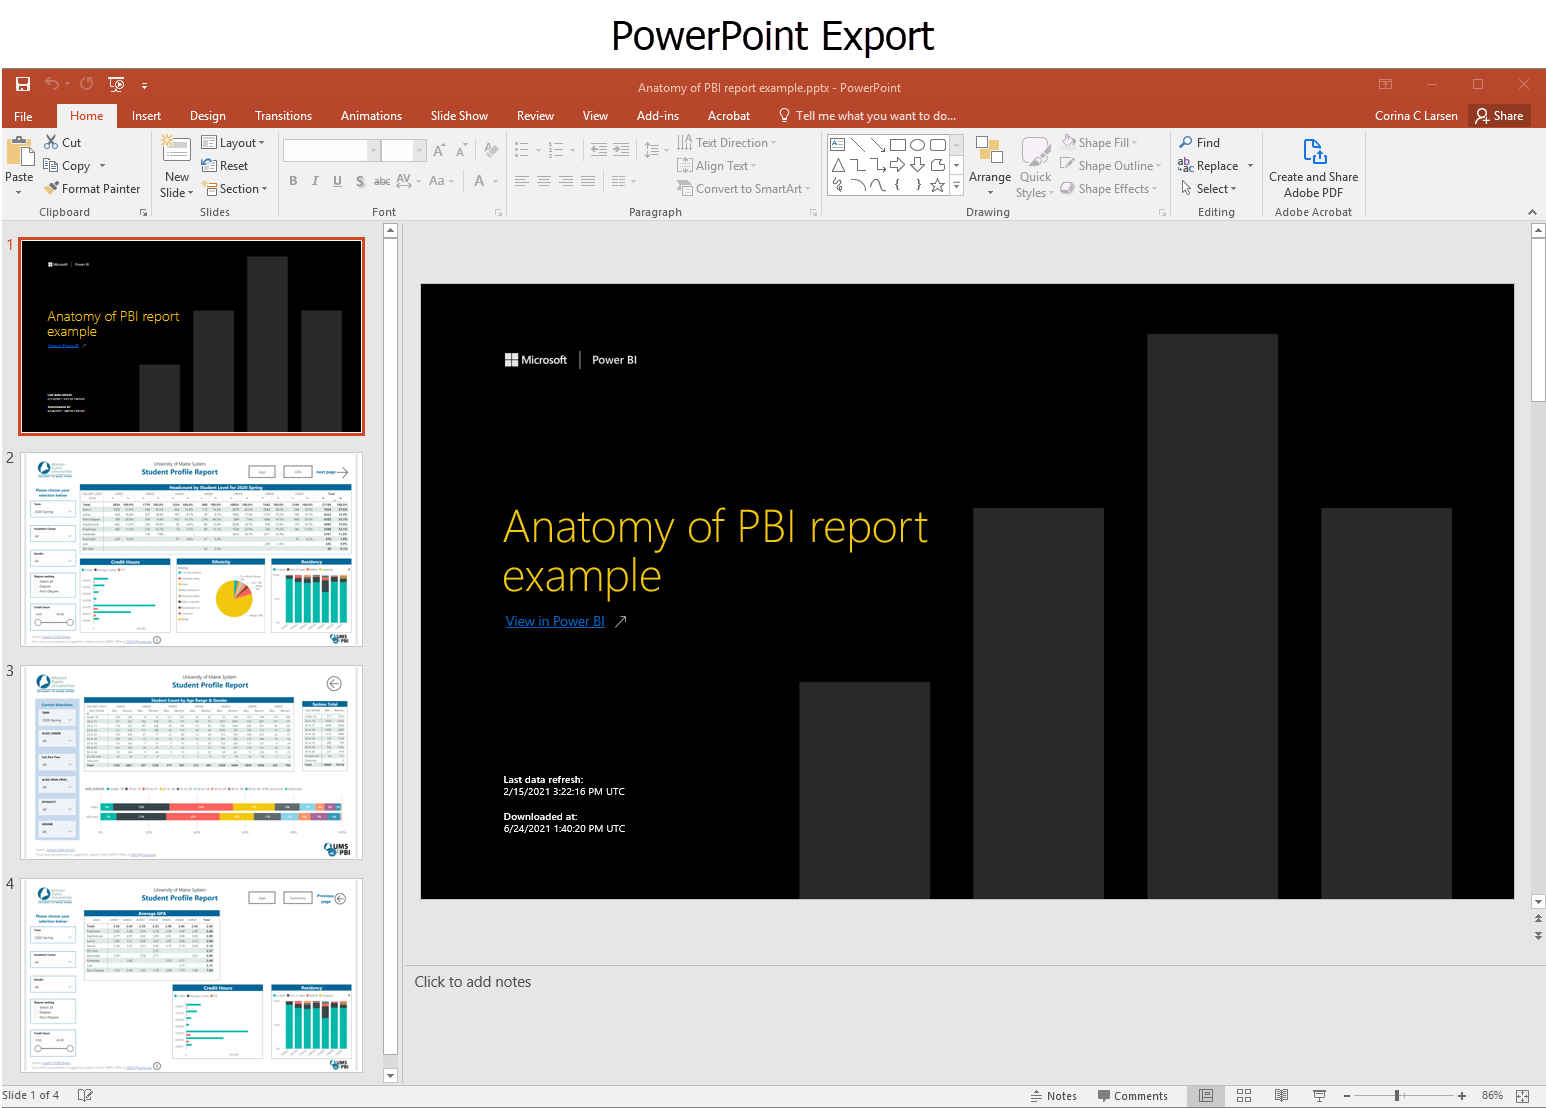Image resolution: width=1546 pixels, height=1108 pixels.
Task: Click Convert to SmartArt
Action: coord(743,189)
